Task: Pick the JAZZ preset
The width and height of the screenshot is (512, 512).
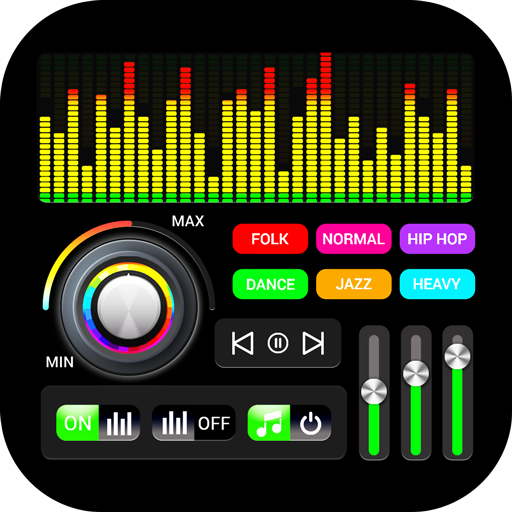Action: (x=354, y=284)
